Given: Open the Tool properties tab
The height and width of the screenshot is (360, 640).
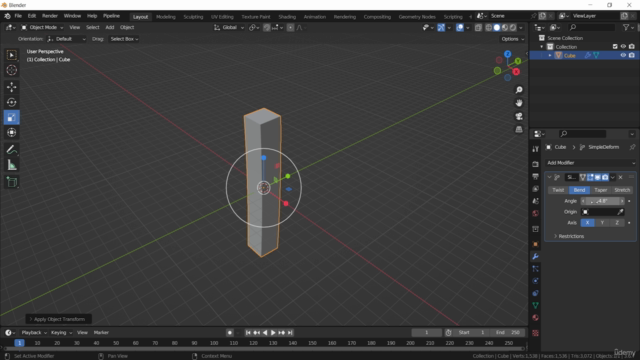Looking at the screenshot, I should pyautogui.click(x=536, y=149).
